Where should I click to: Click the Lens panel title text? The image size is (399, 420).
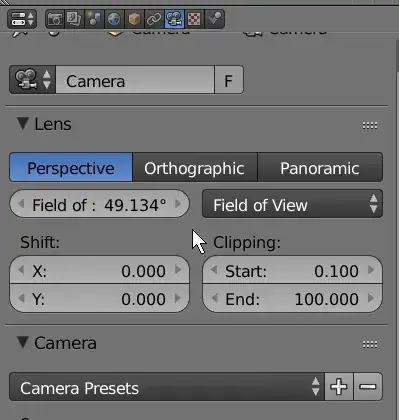[x=53, y=124]
